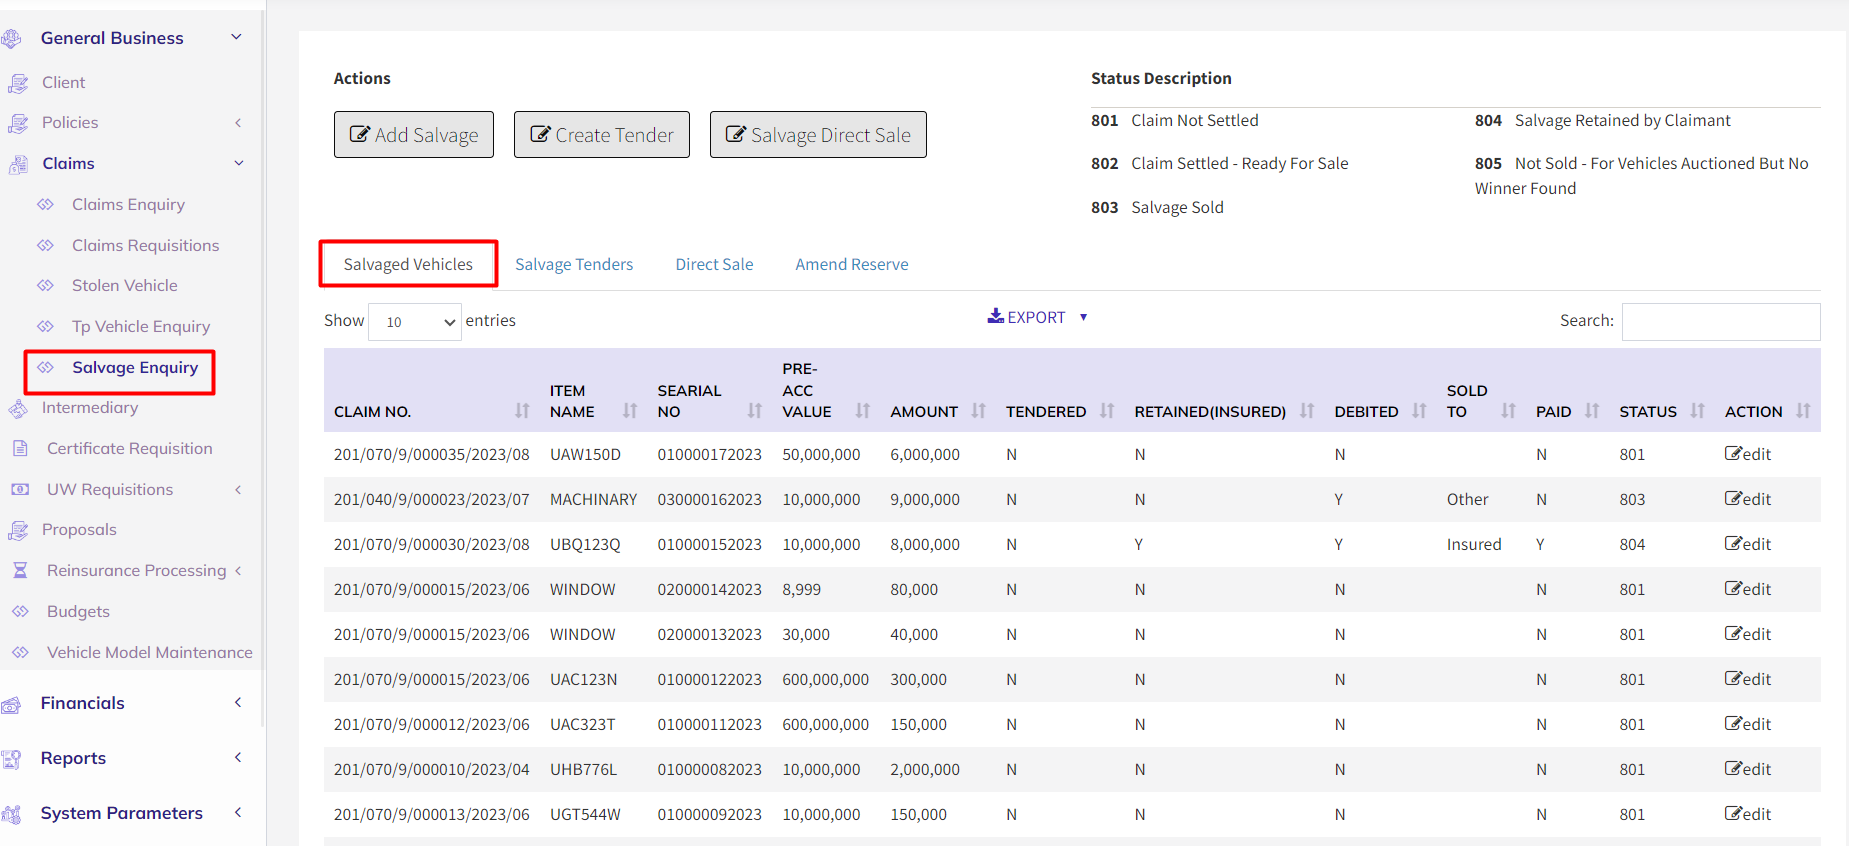This screenshot has height=846, width=1849.
Task: Click the Salvage Direct Sale button
Action: (x=817, y=135)
